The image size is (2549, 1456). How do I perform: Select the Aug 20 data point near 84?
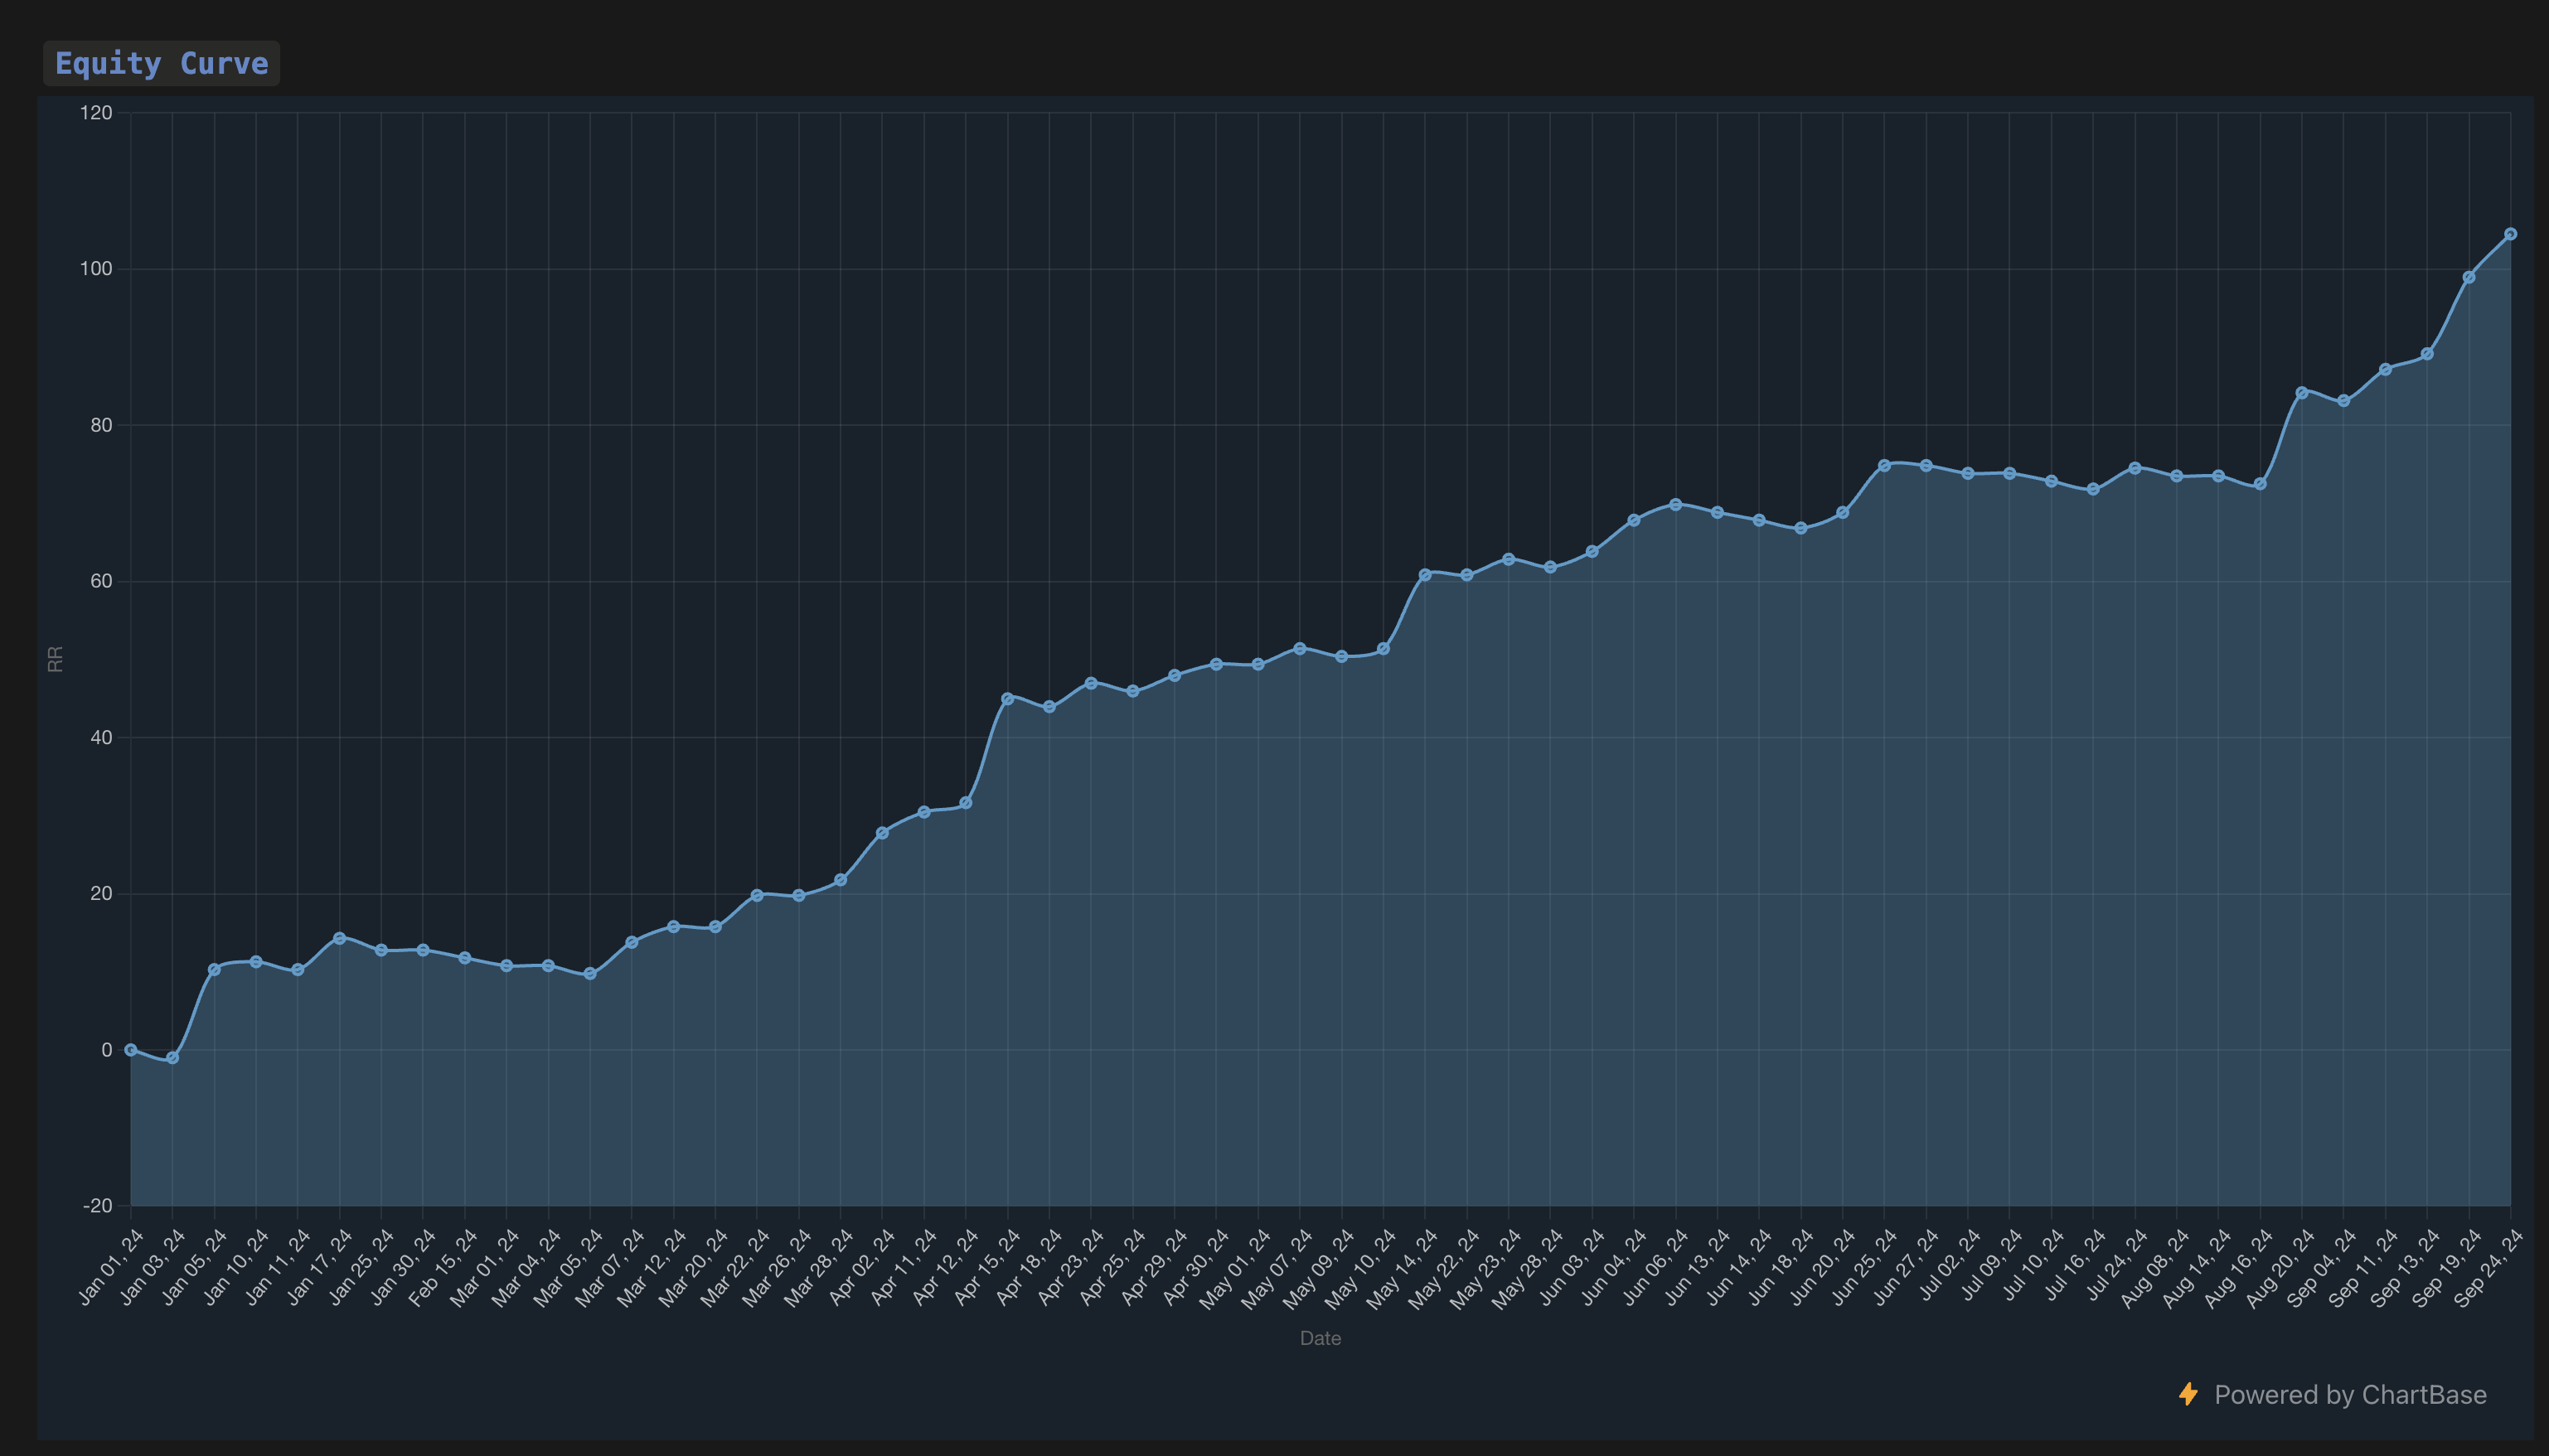click(x=2301, y=393)
